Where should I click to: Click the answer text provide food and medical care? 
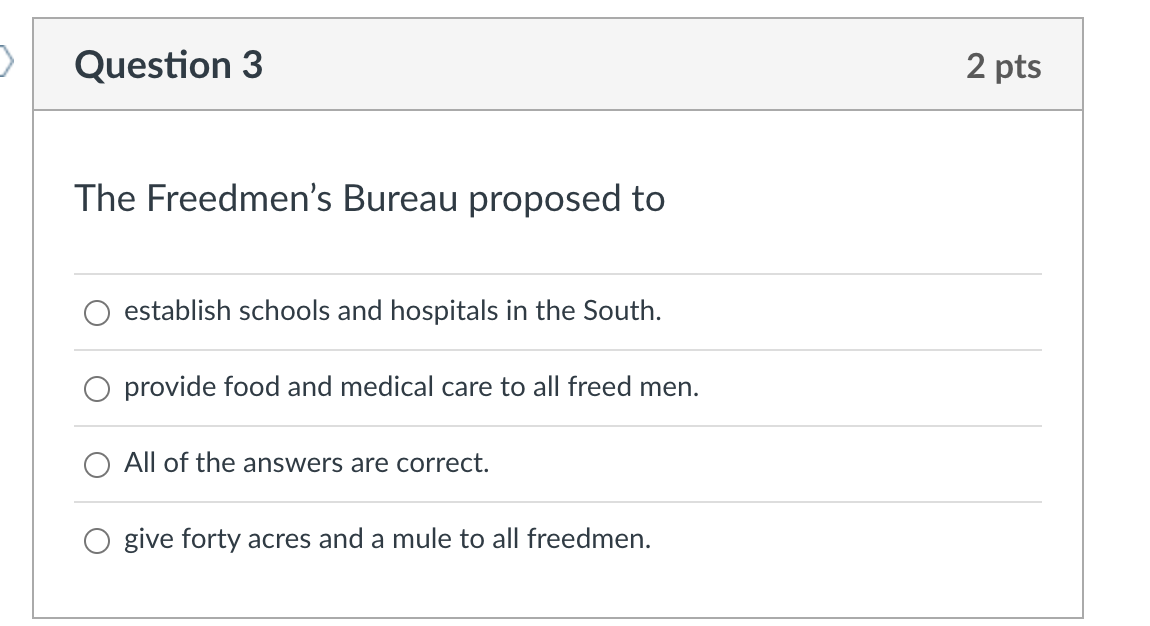(411, 387)
